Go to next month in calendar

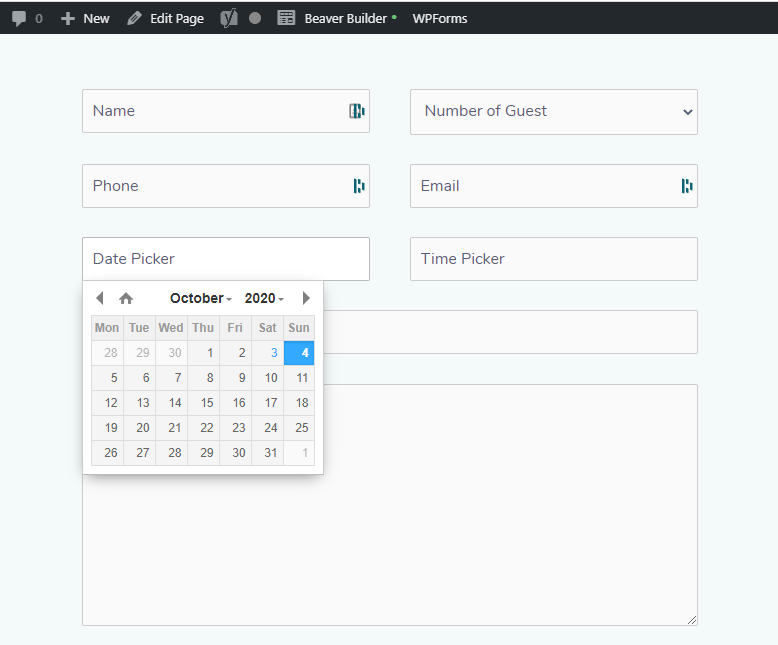306,298
